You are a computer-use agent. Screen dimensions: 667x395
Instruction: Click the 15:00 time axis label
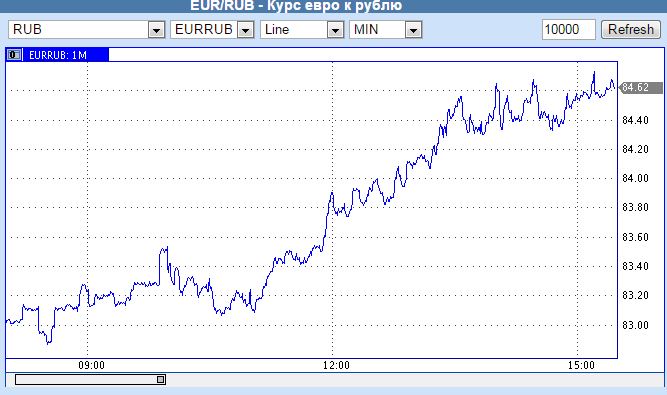[x=581, y=365]
